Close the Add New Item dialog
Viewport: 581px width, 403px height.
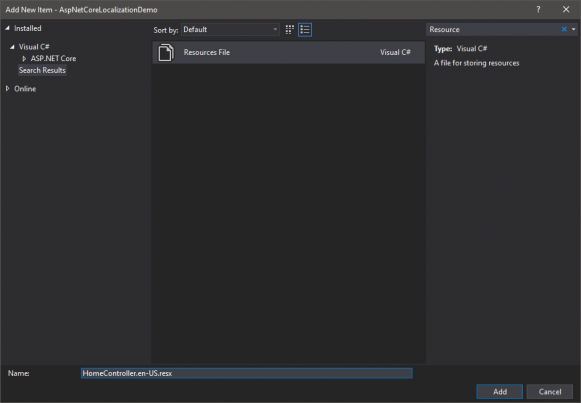point(566,10)
